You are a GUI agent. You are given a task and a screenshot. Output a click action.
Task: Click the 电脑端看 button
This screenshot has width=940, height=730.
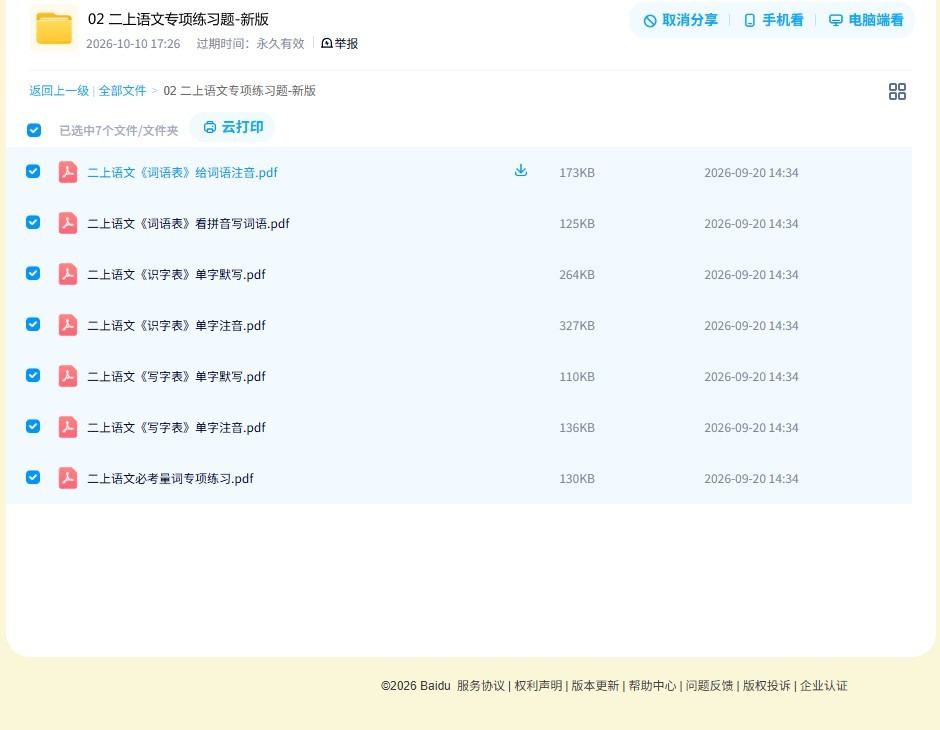click(866, 20)
